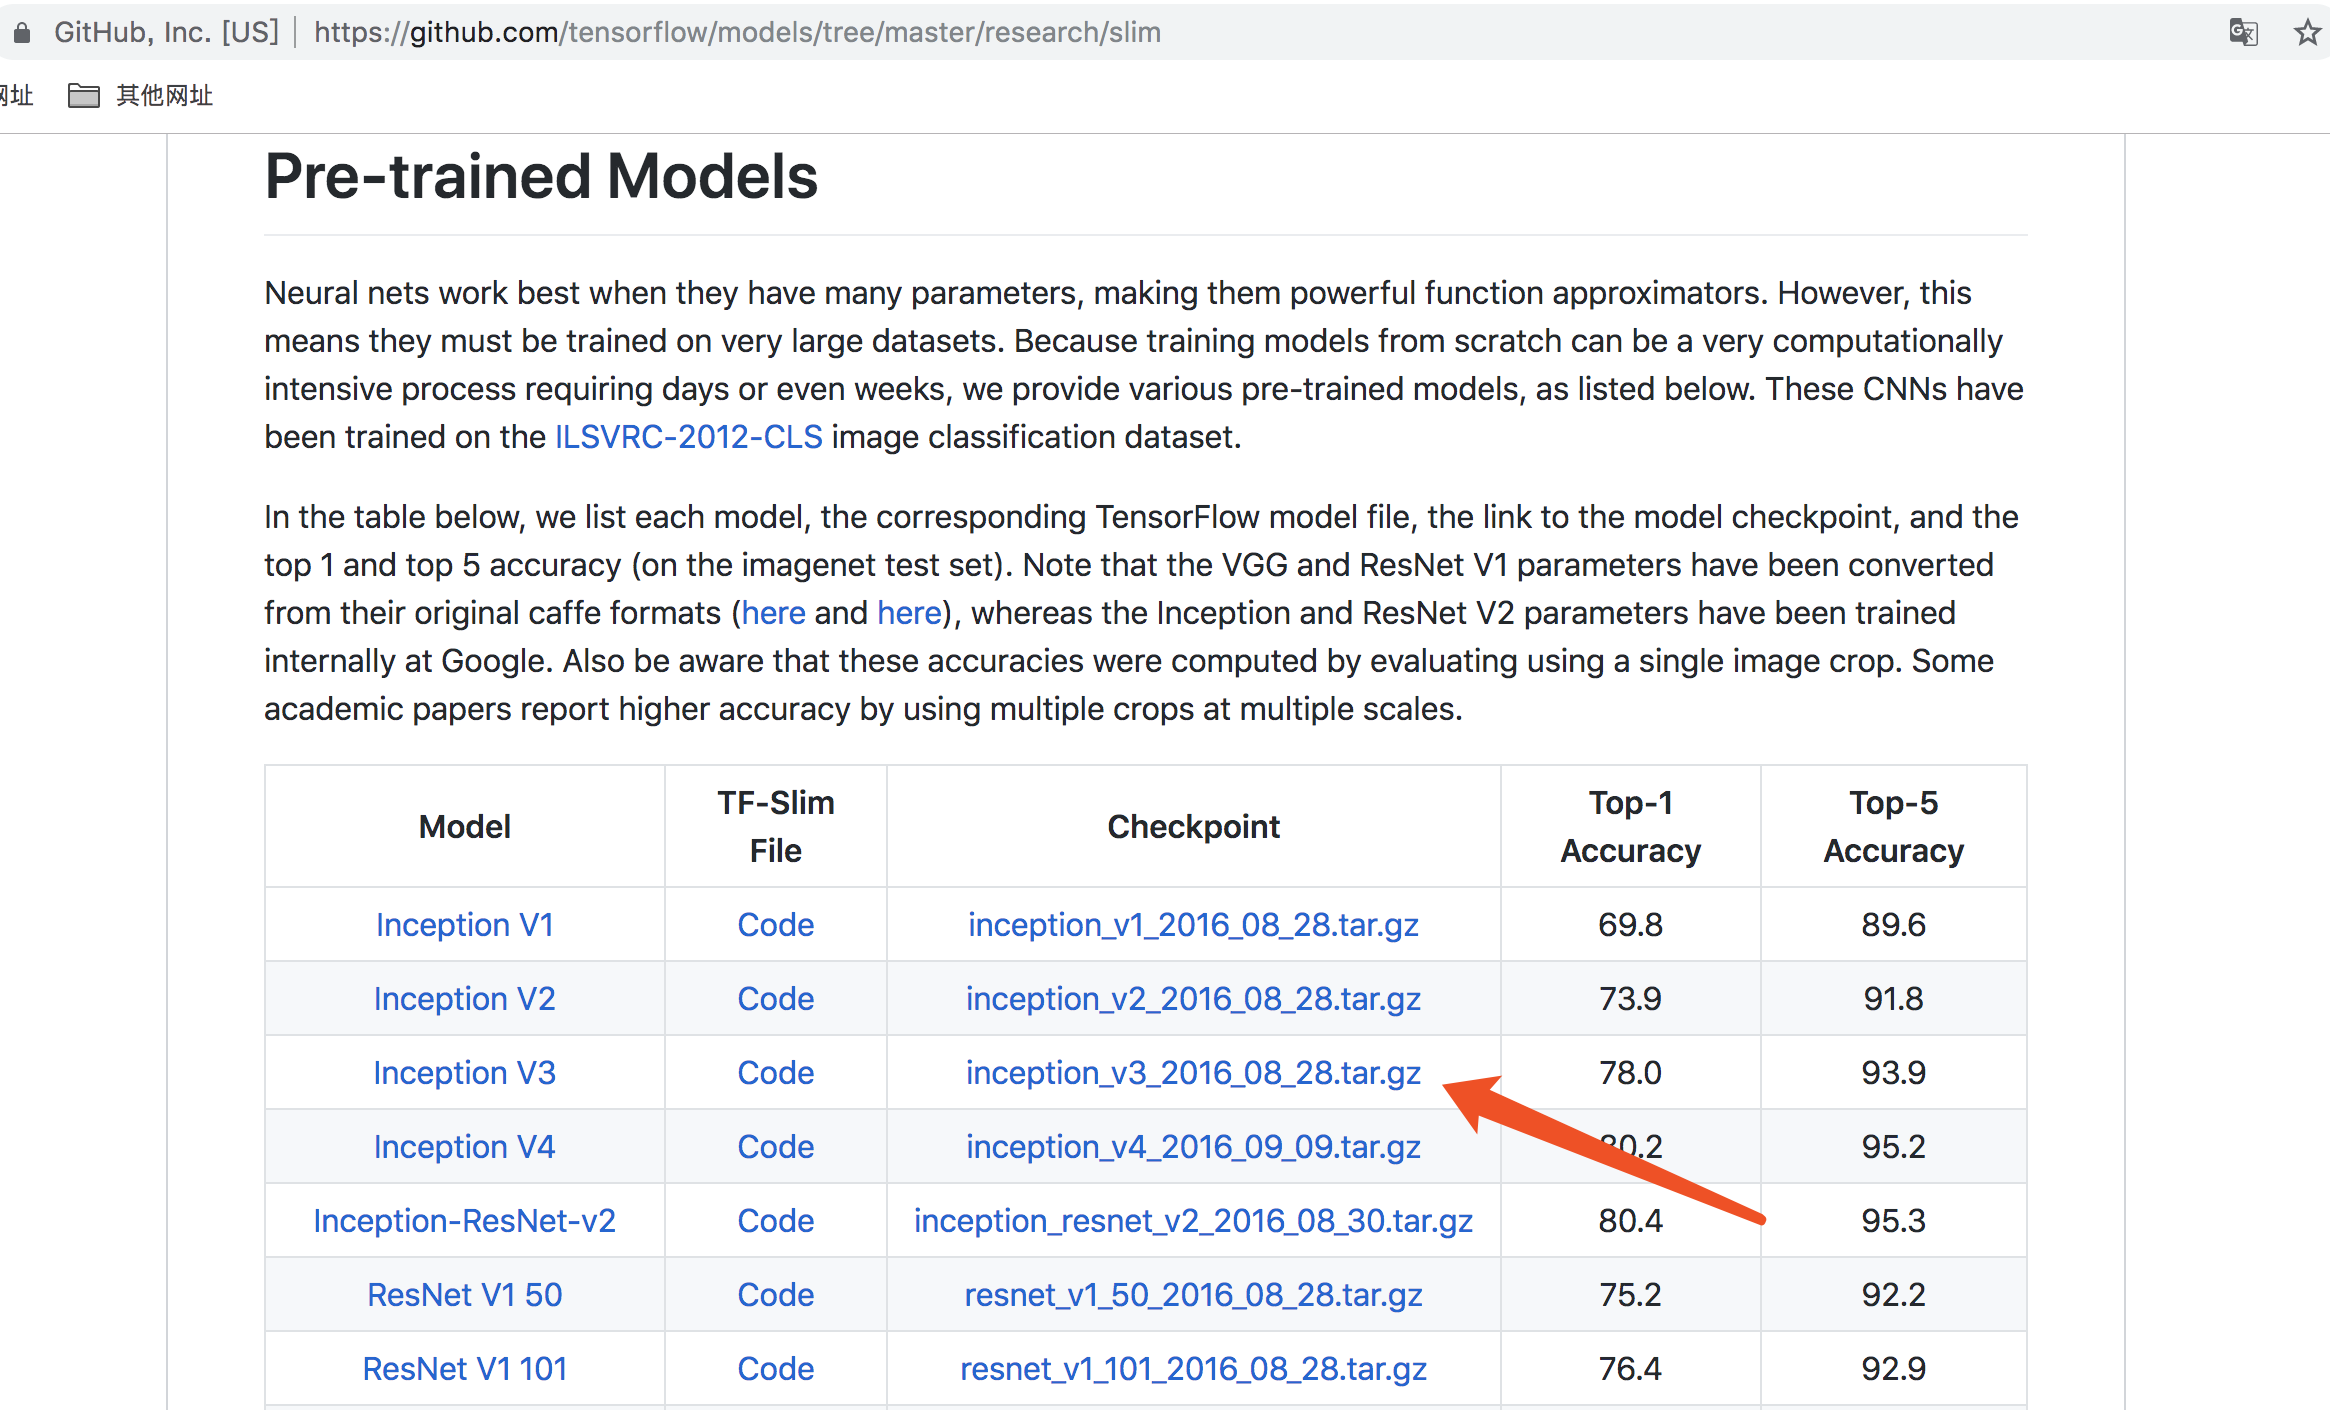Download inception_v1_2016_08_28.tar.gz checkpoint

(x=1192, y=925)
